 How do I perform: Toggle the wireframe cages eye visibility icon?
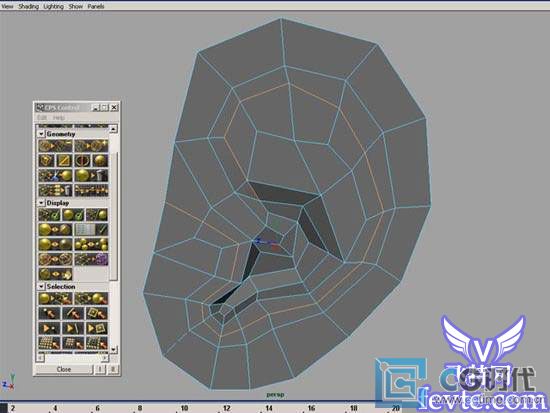coord(55,259)
